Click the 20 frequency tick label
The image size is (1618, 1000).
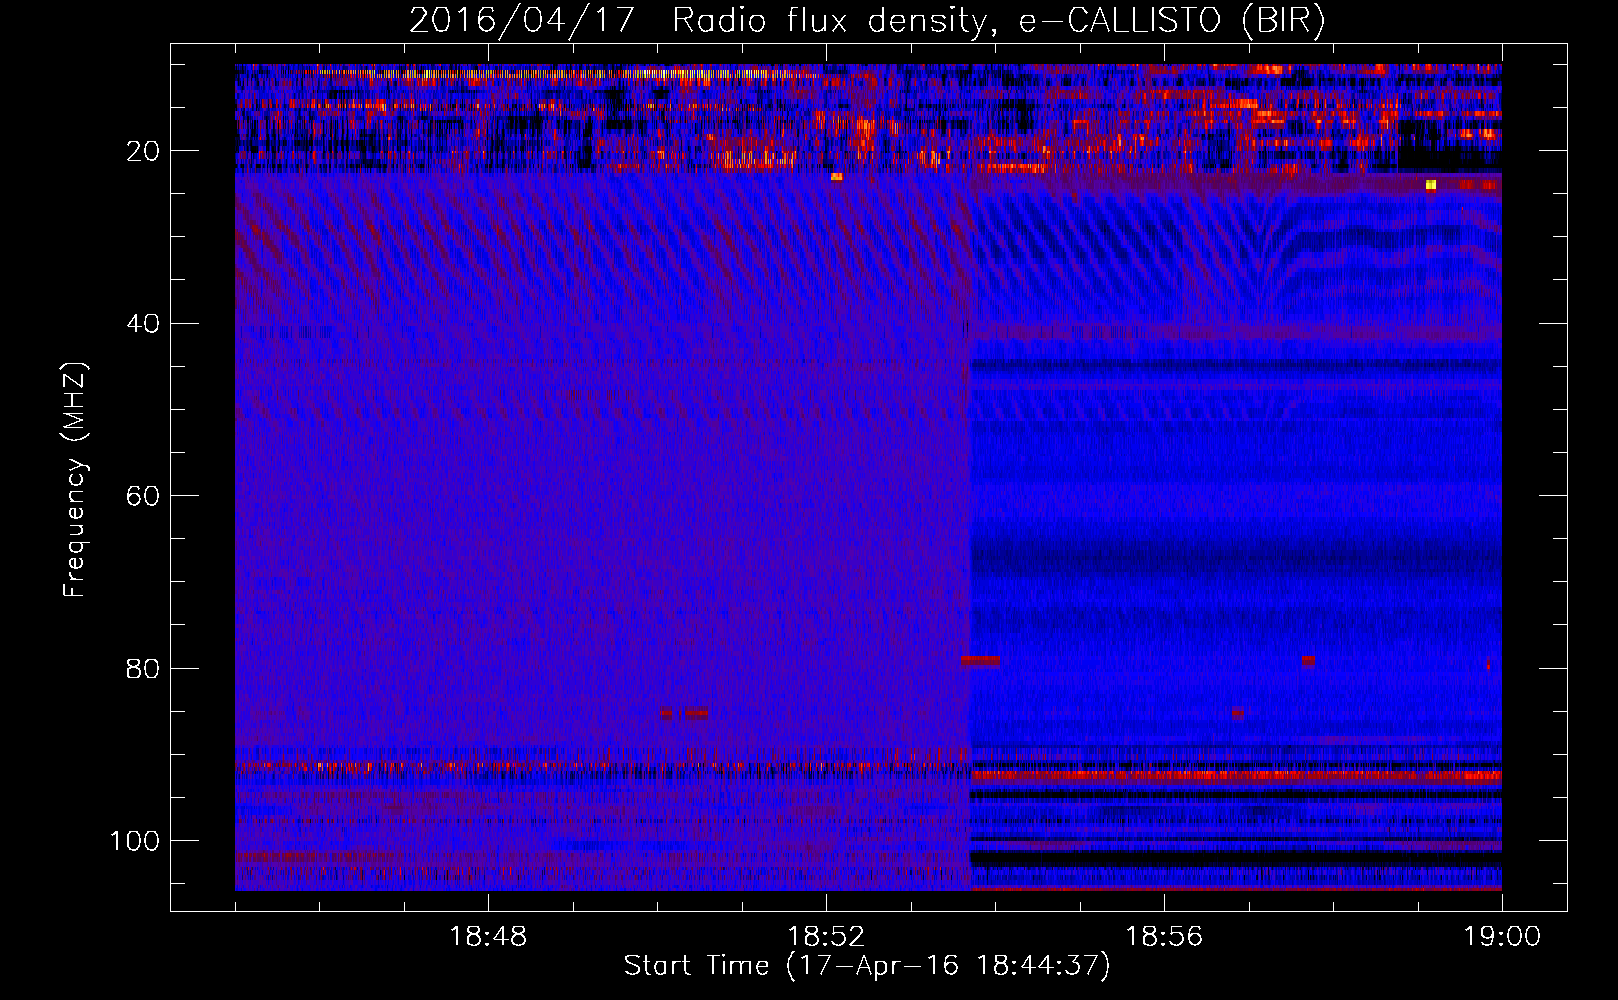[143, 151]
